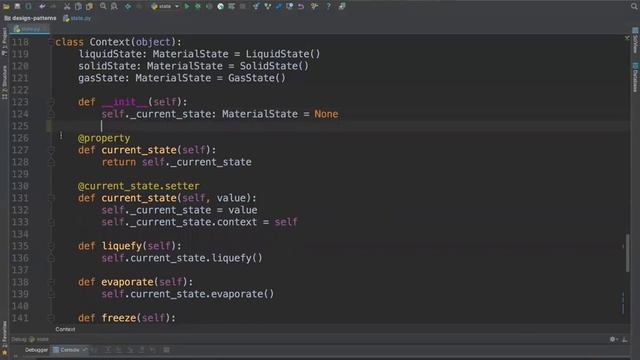640x360 pixels.
Task: Click the Redo arrow toolbar icon
Action: click(x=53, y=6)
